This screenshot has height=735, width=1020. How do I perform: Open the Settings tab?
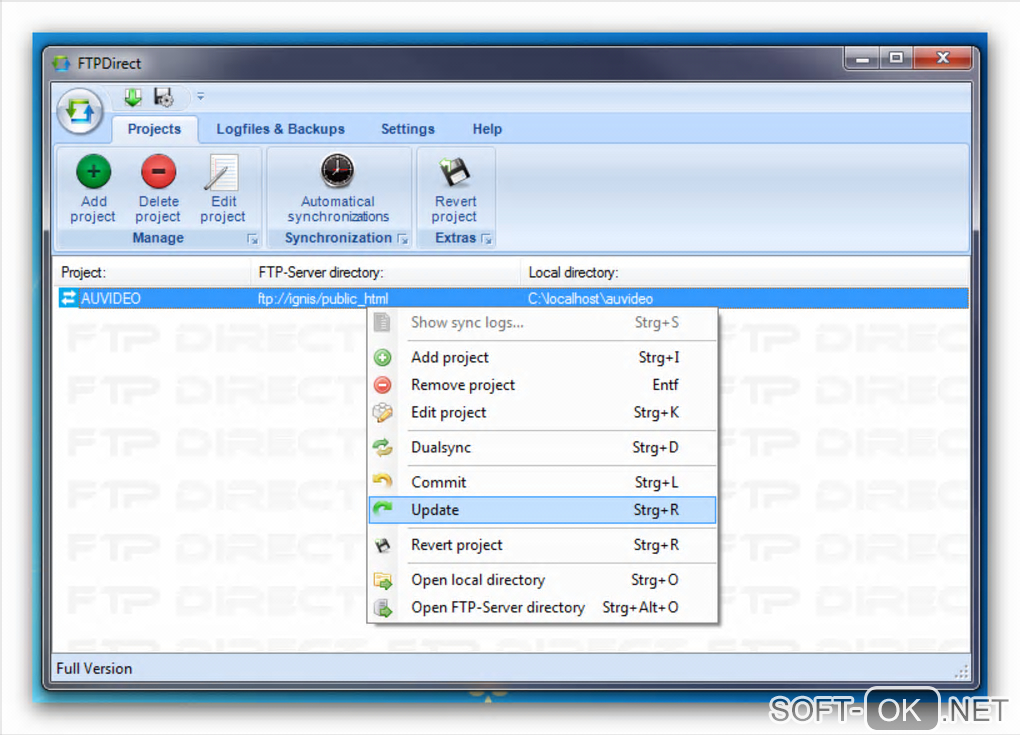408,129
